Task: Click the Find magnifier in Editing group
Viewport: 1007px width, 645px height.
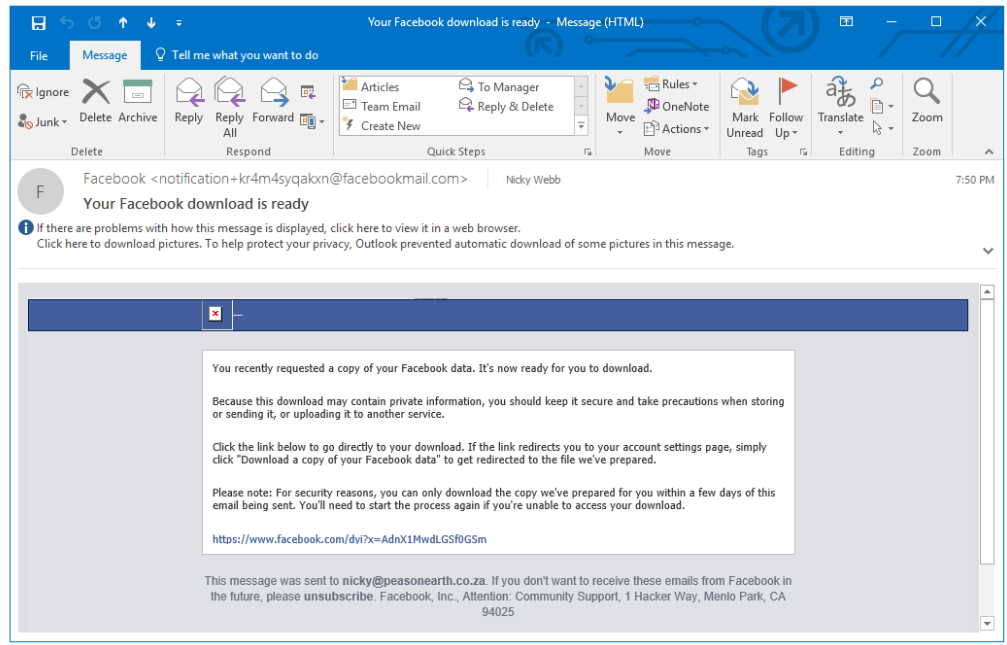Action: click(877, 84)
